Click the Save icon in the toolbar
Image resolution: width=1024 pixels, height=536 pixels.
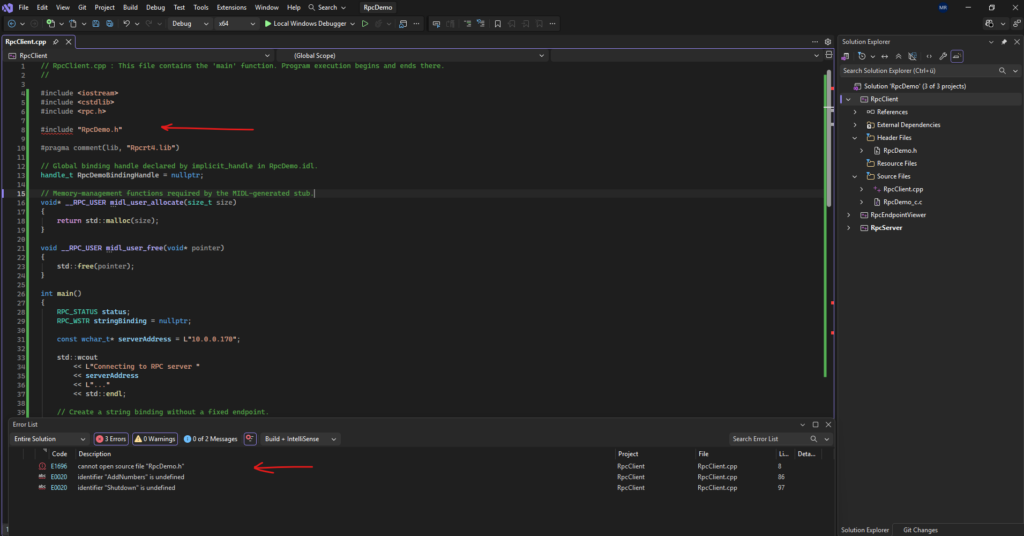pos(95,24)
